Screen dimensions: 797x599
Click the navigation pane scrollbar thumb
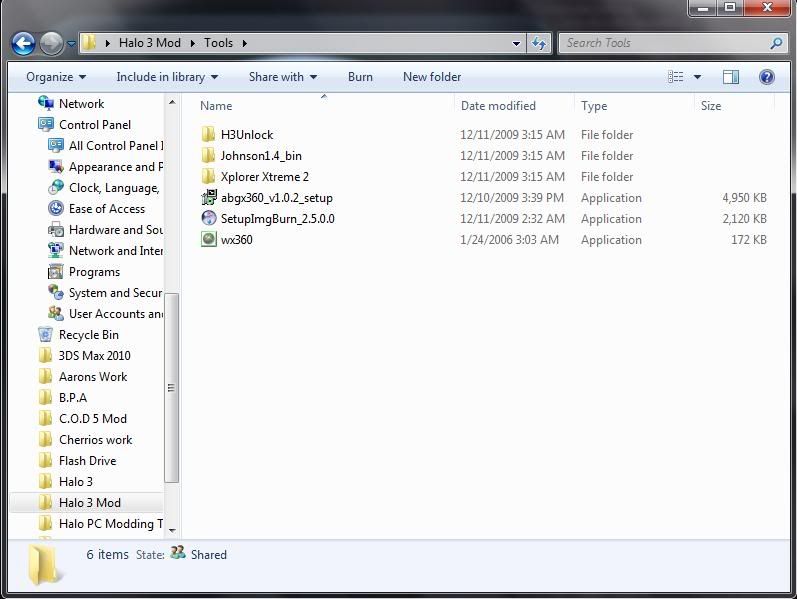coord(171,387)
